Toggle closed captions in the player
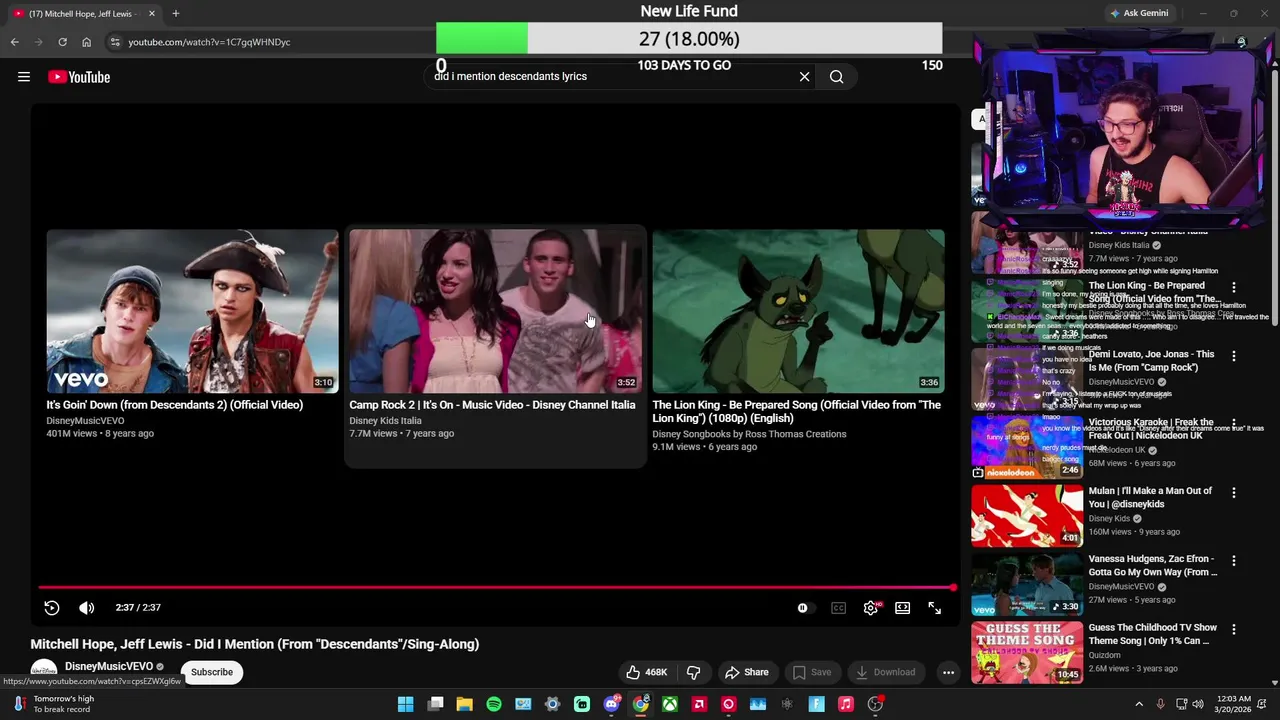This screenshot has width=1280, height=720. 838,607
